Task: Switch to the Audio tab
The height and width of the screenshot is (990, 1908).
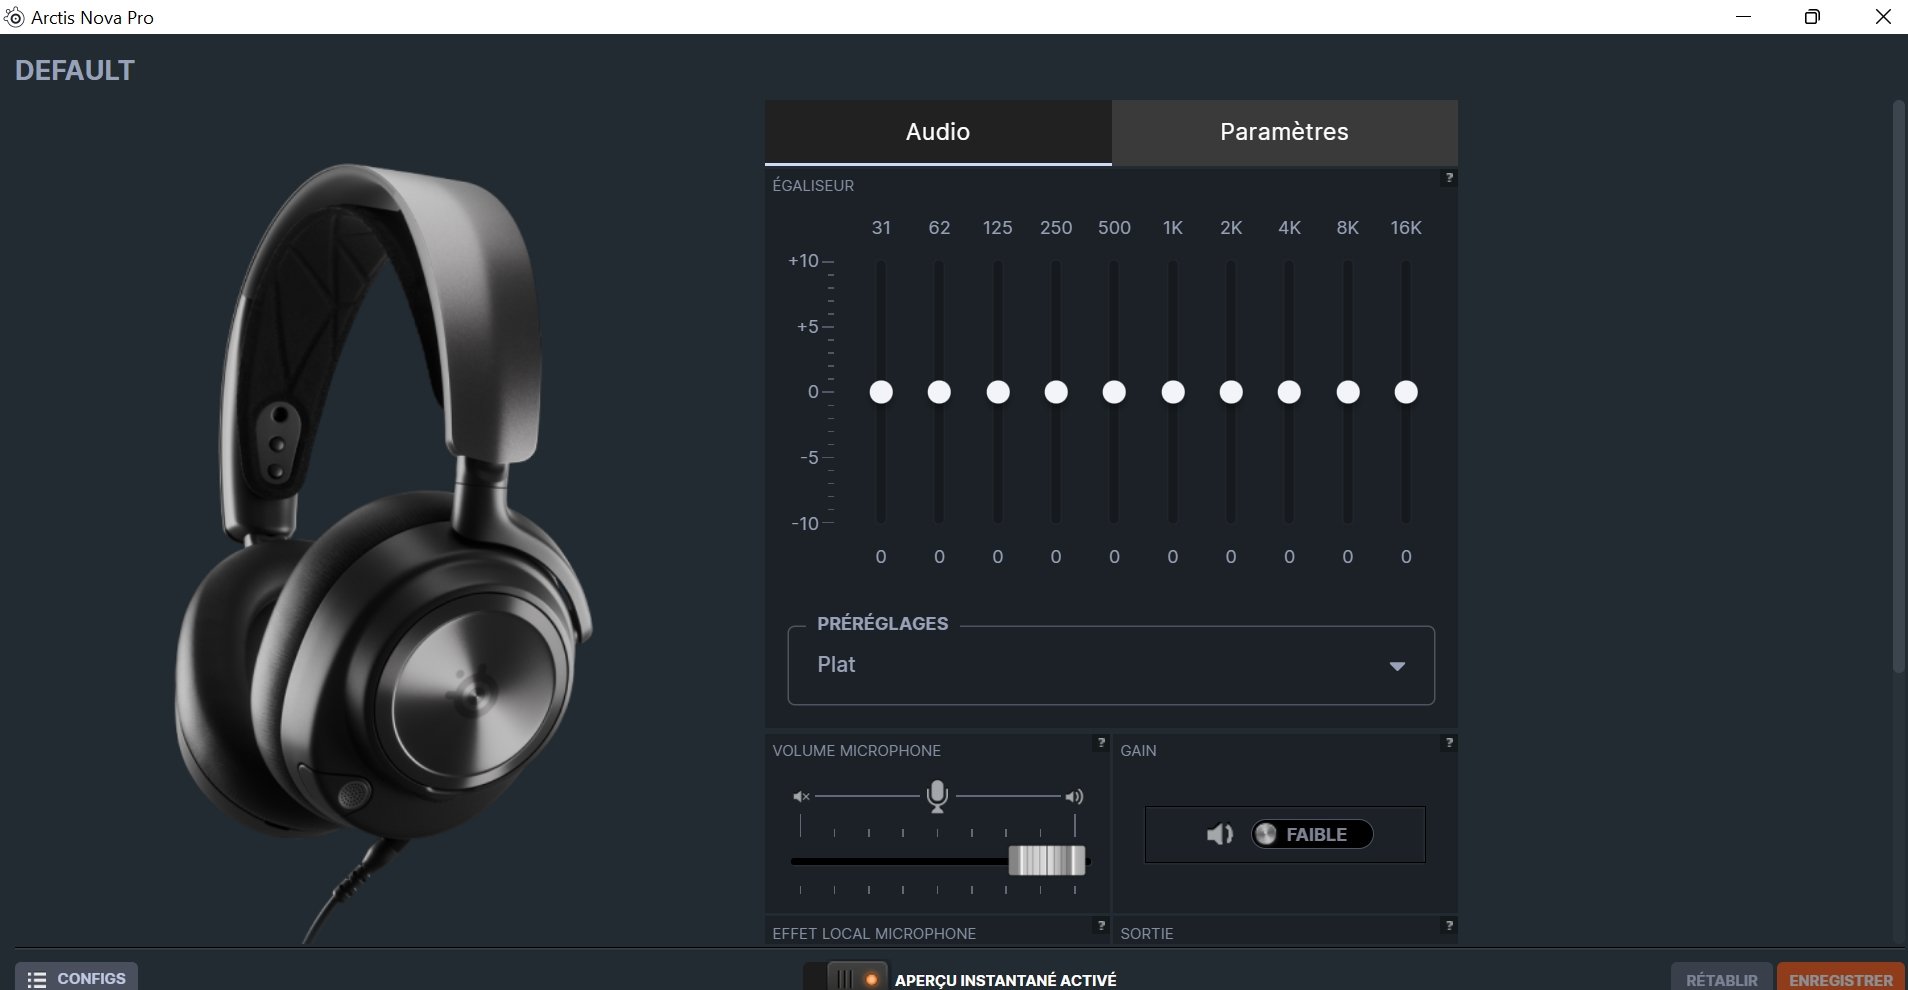Action: click(938, 132)
